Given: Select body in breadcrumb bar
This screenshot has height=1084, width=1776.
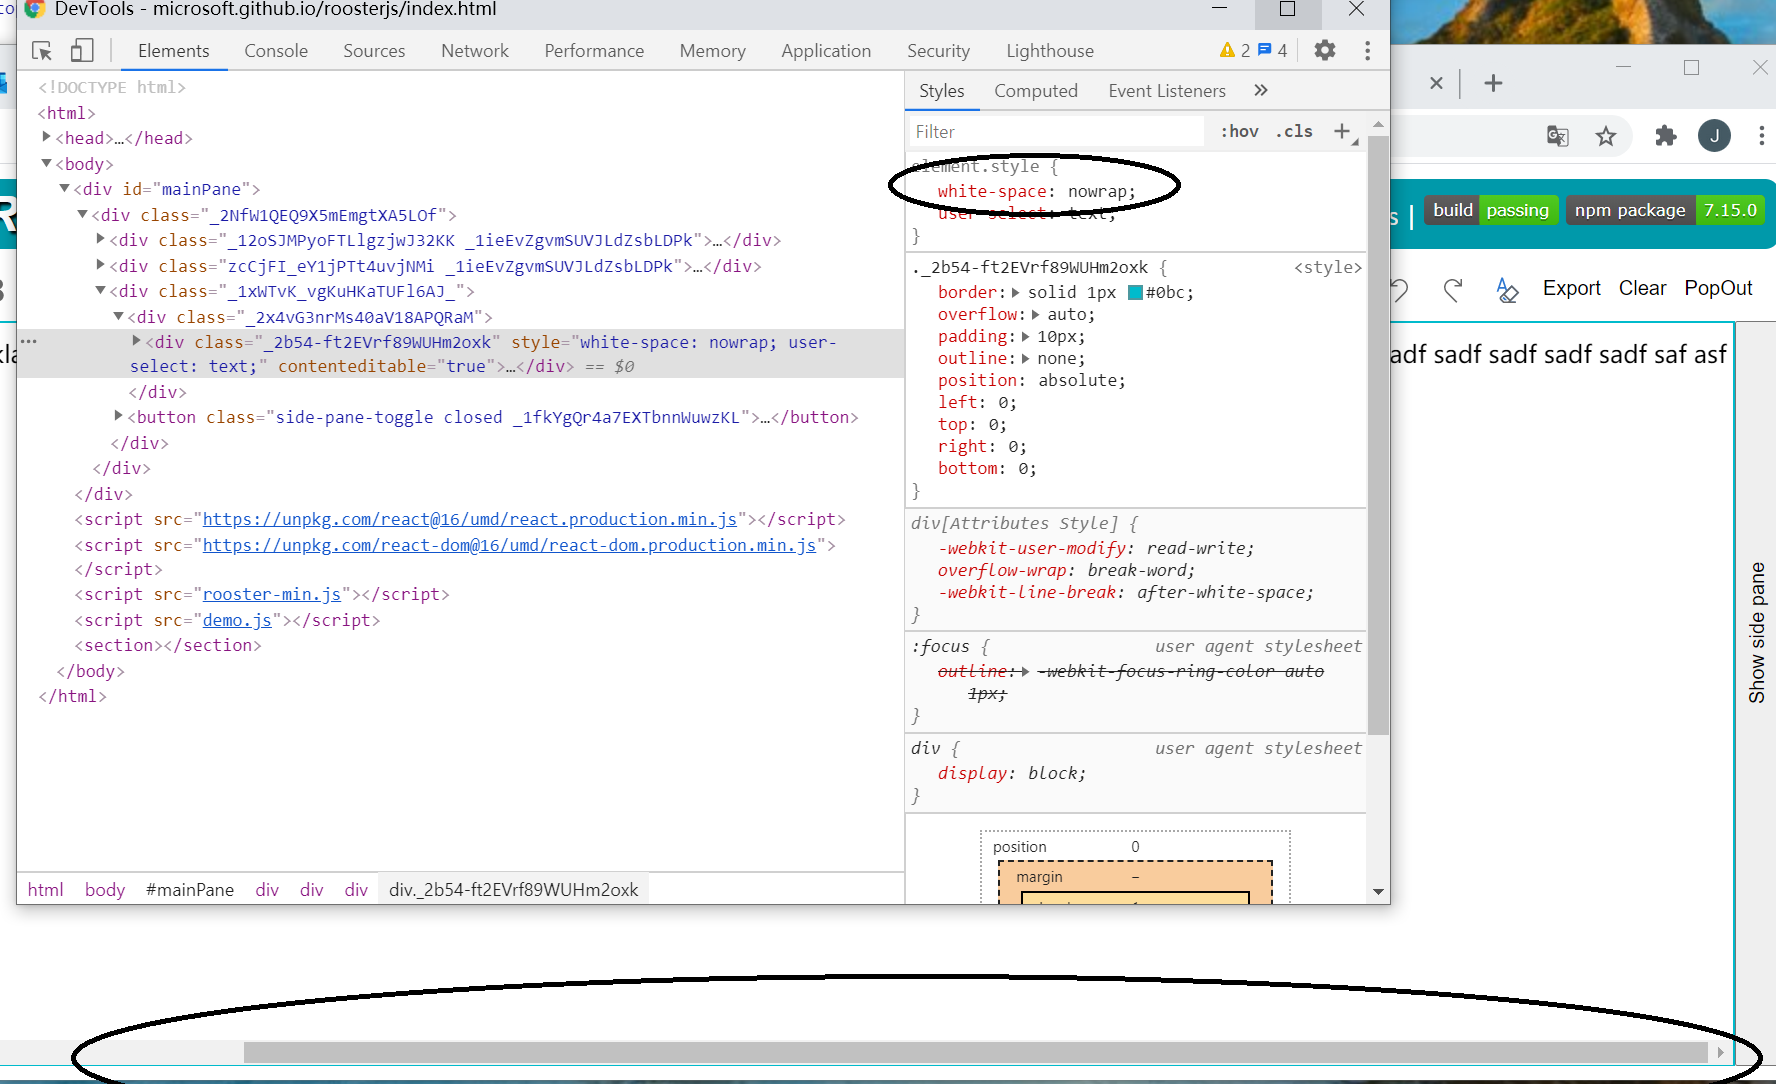Looking at the screenshot, I should 105,889.
